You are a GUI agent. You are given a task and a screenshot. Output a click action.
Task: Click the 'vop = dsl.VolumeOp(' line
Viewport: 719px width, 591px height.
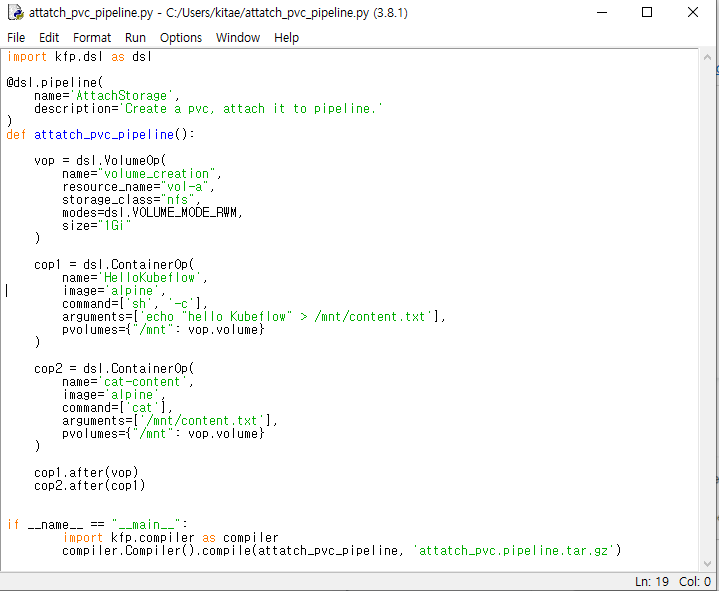(100, 161)
